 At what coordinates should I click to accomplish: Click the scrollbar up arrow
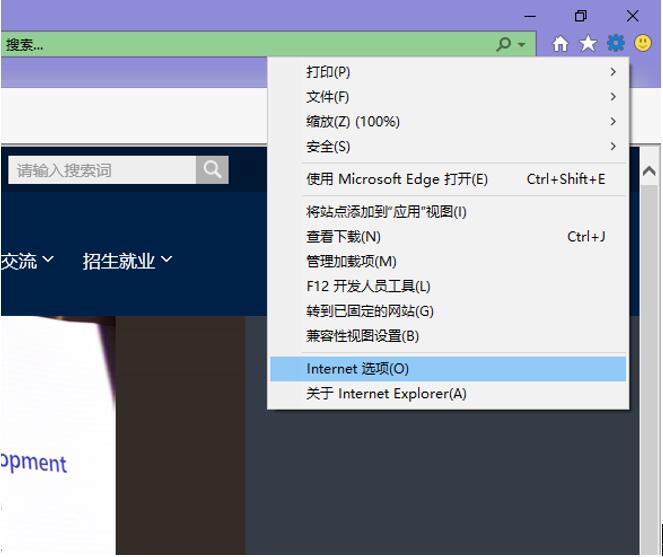tap(649, 171)
